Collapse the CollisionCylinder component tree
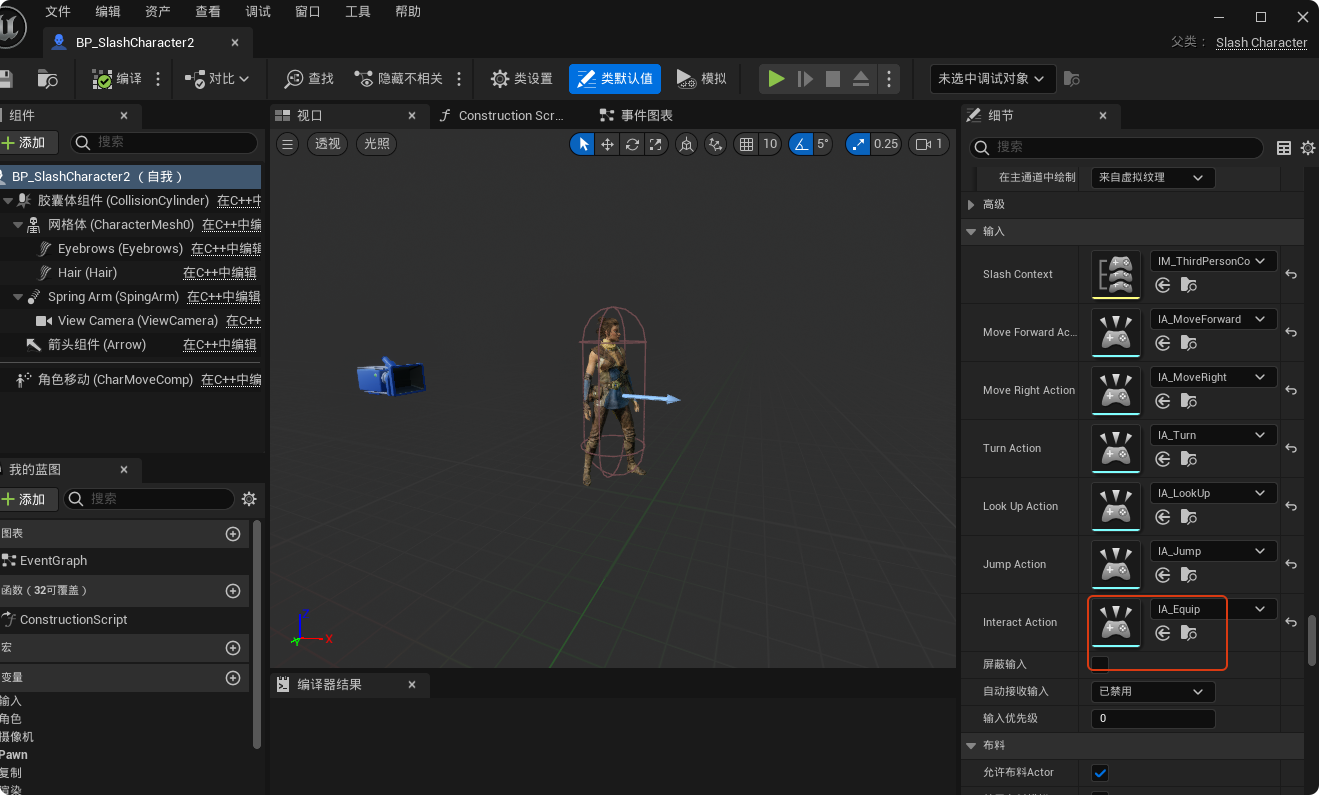Image resolution: width=1319 pixels, height=795 pixels. coord(8,201)
